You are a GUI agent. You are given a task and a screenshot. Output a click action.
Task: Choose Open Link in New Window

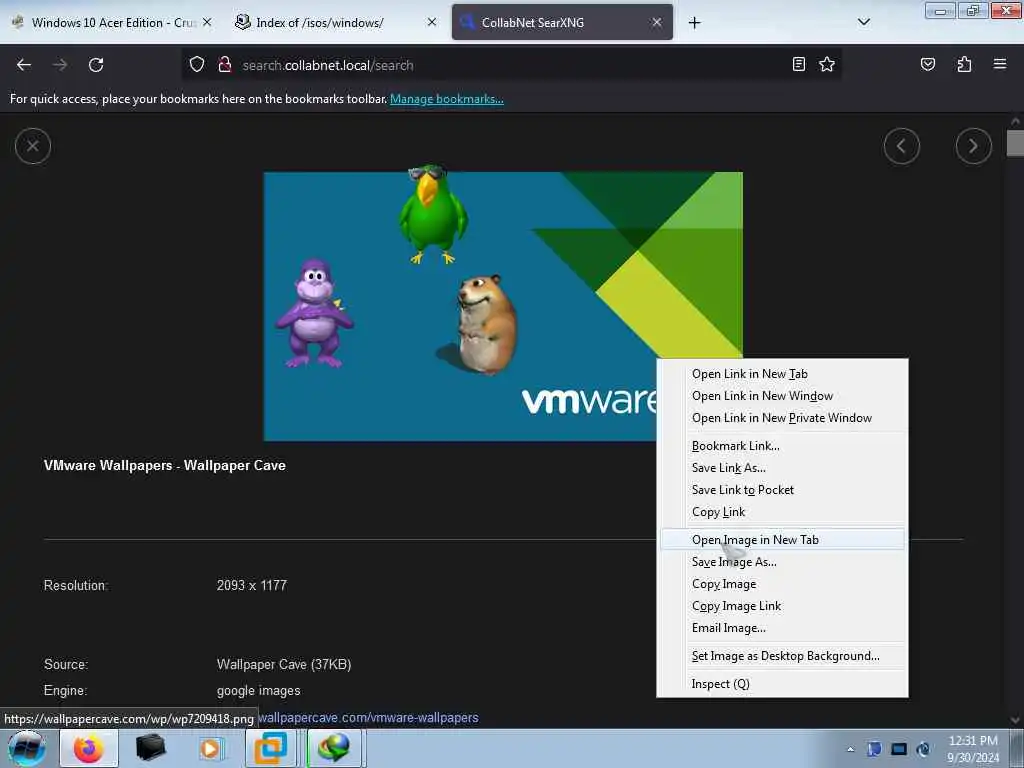pos(762,396)
